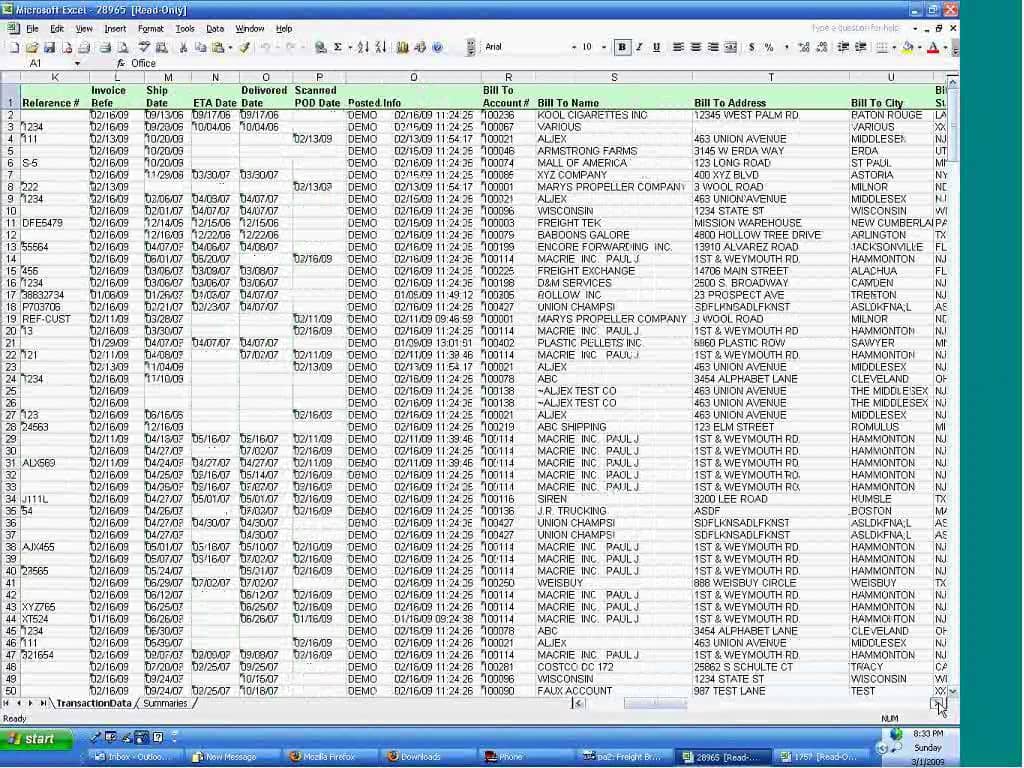Image resolution: width=1024 pixels, height=768 pixels.
Task: Open the Format menu
Action: (151, 29)
